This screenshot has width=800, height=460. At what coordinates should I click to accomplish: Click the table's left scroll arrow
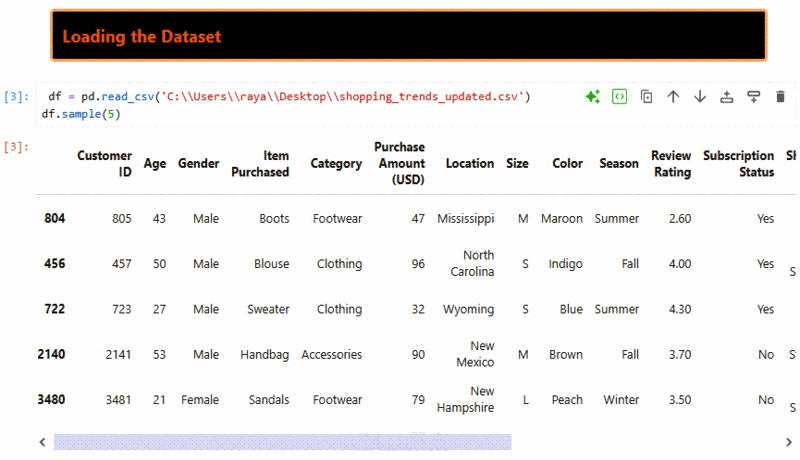pos(42,441)
